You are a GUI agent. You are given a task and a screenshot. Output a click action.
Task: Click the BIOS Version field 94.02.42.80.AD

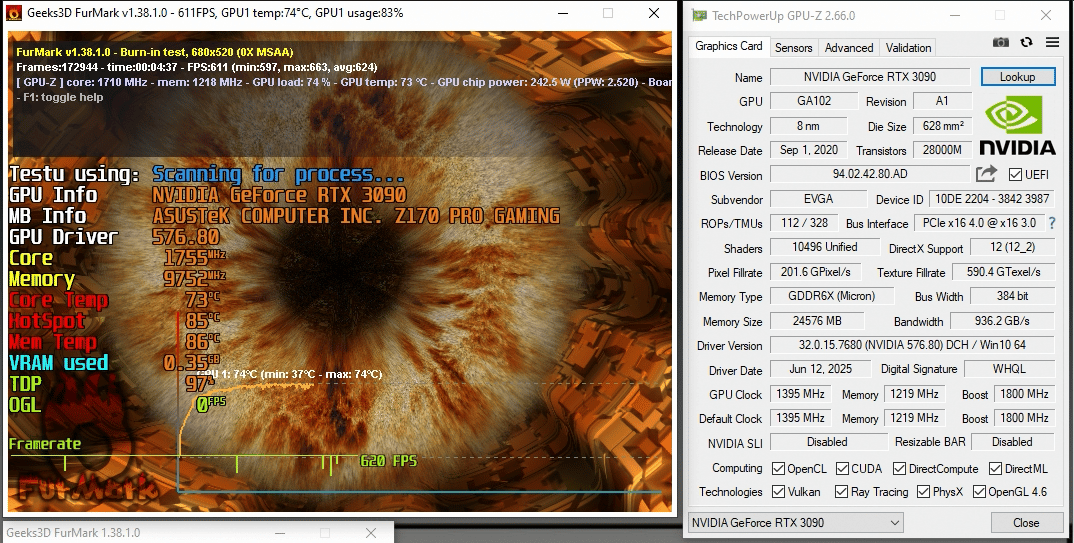(870, 174)
